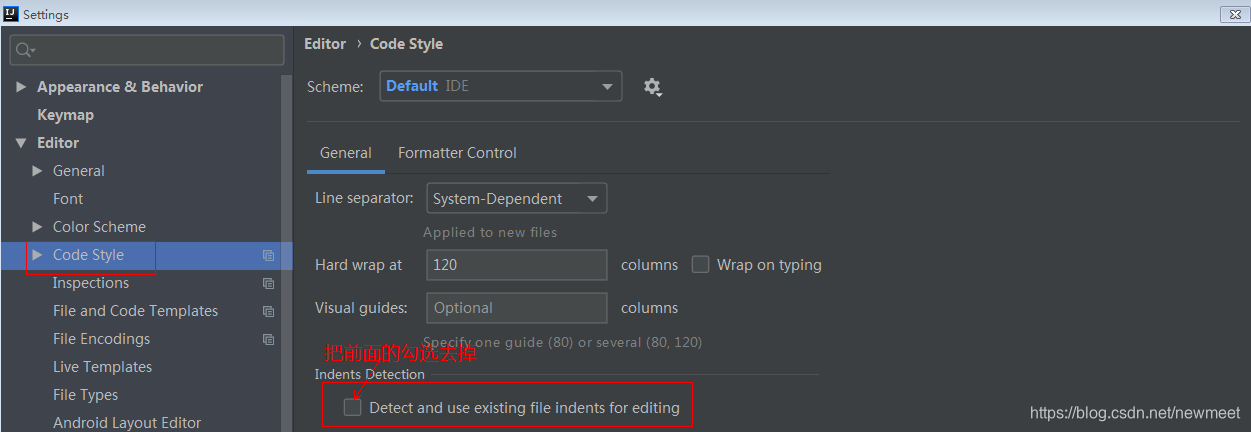1251x432 pixels.
Task: Click project-level icon beside Code Style
Action: pyautogui.click(x=268, y=256)
